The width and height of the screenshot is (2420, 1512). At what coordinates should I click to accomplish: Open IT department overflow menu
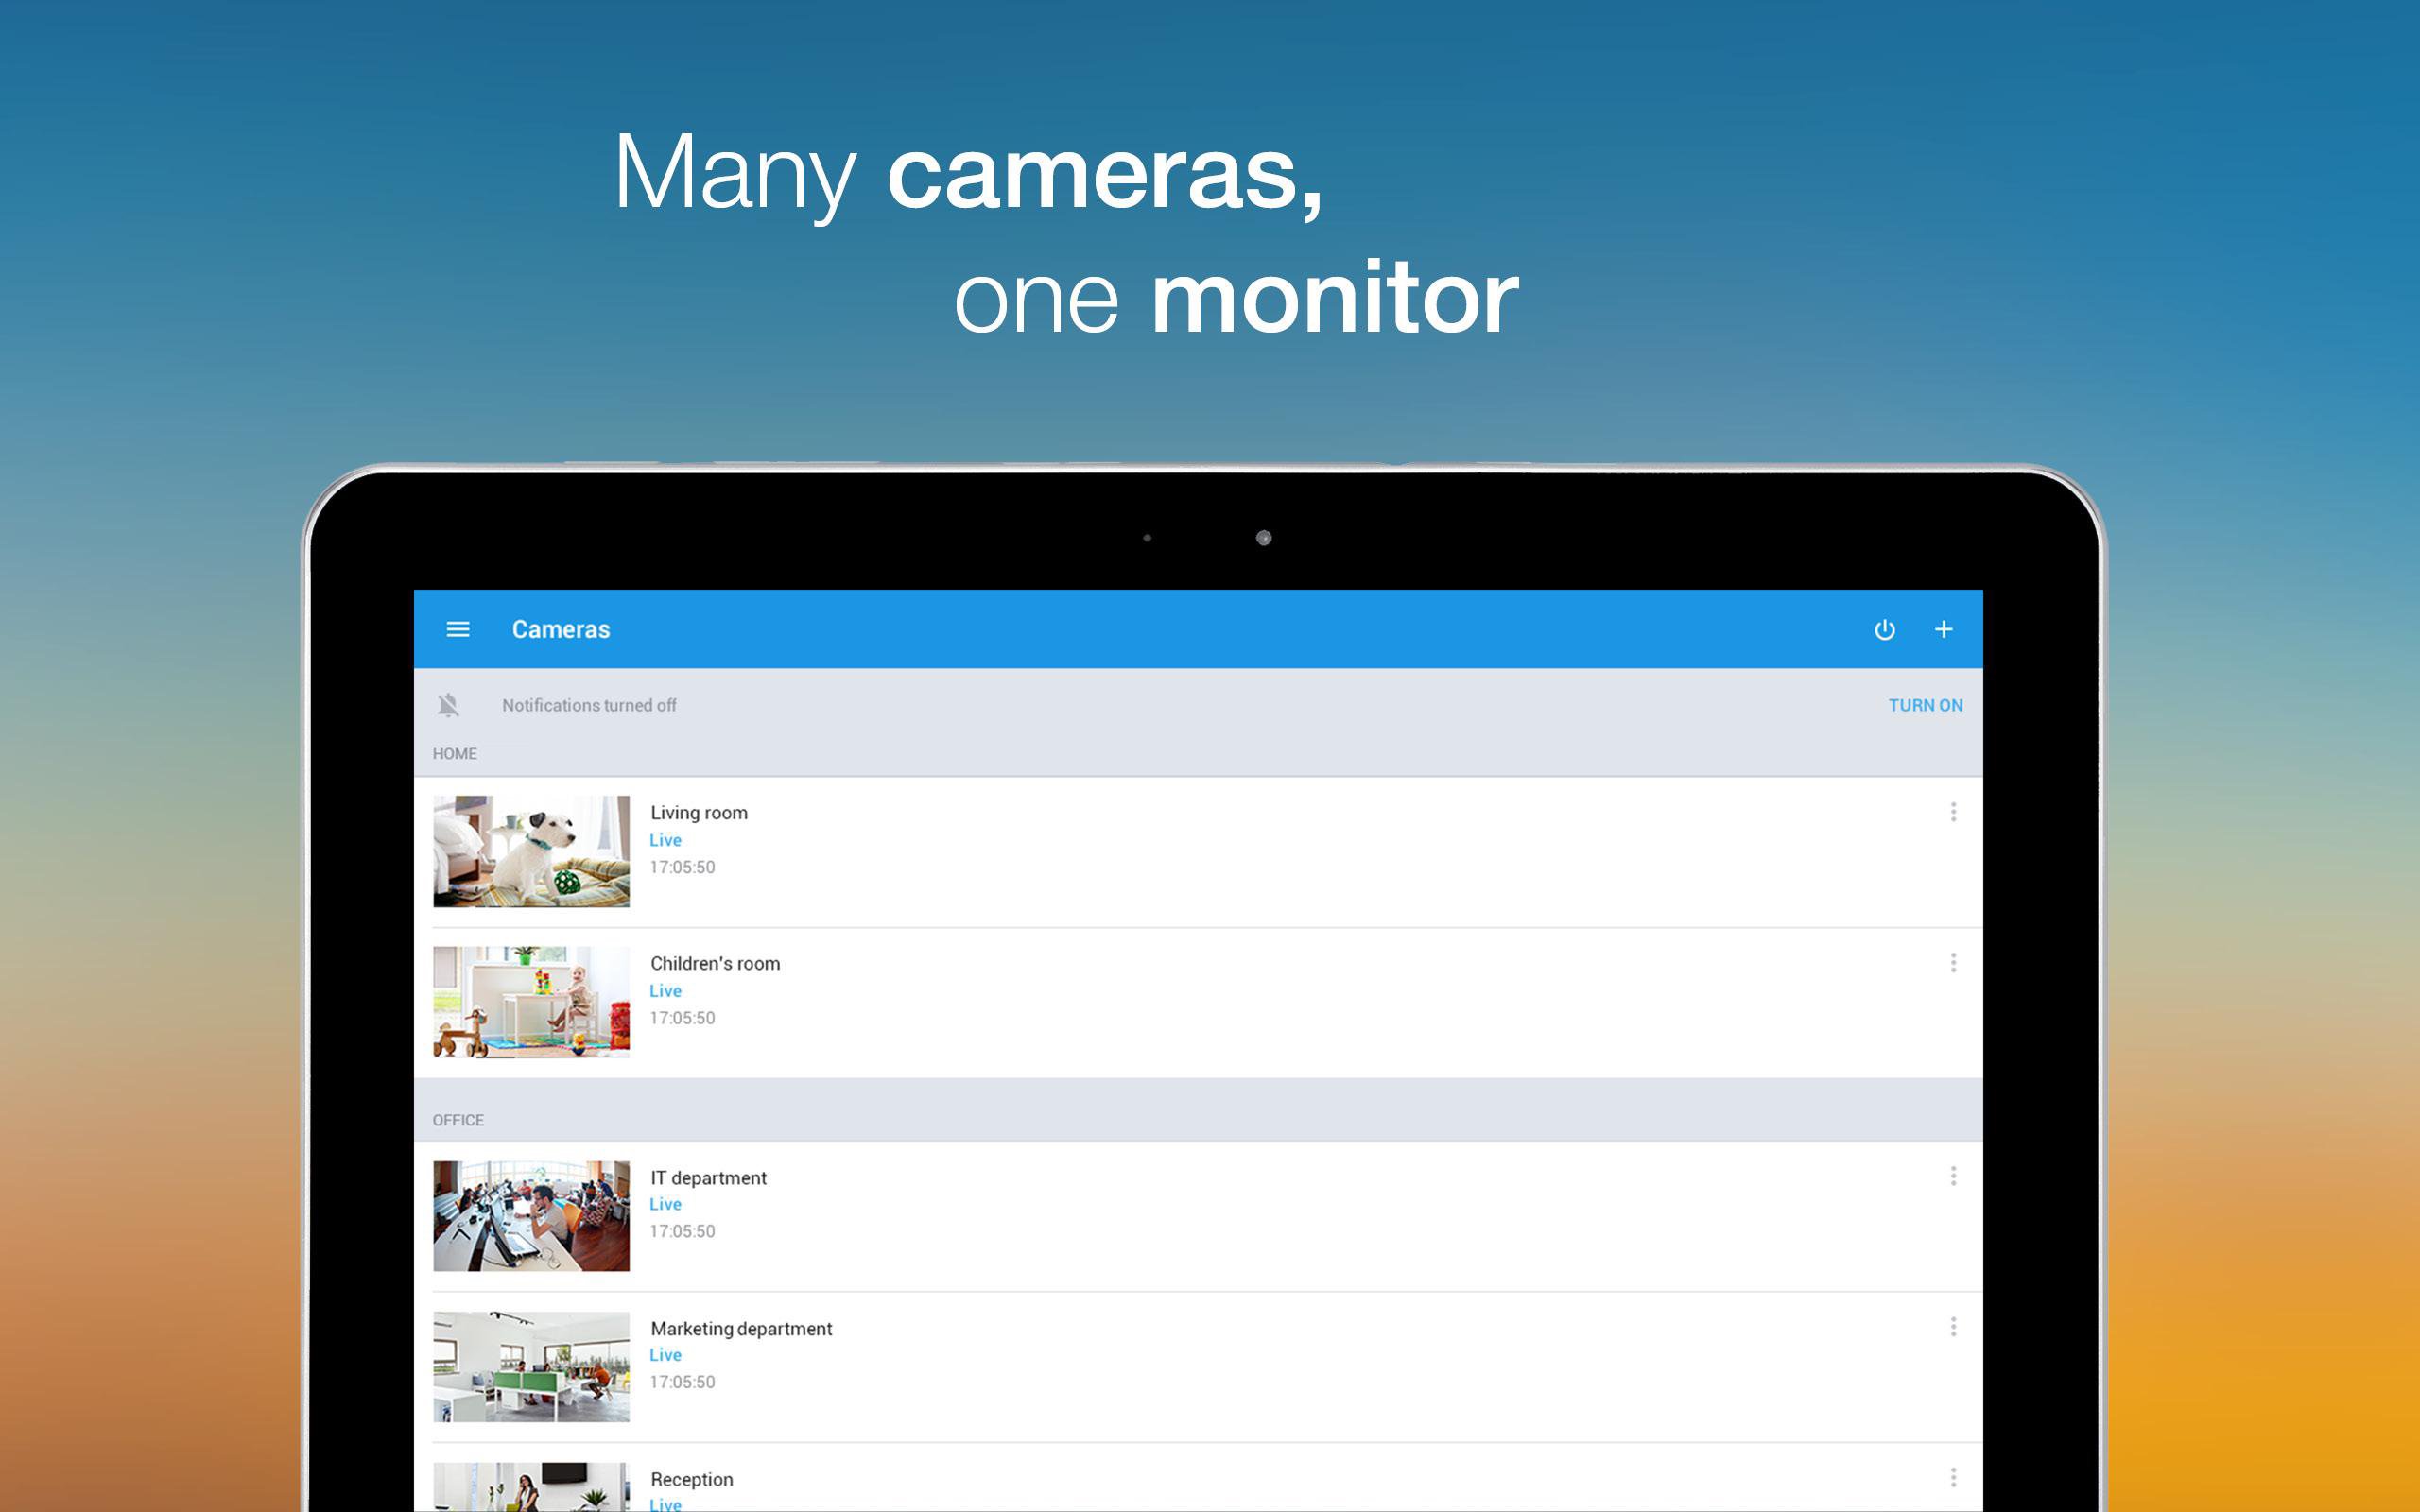[x=1952, y=1176]
